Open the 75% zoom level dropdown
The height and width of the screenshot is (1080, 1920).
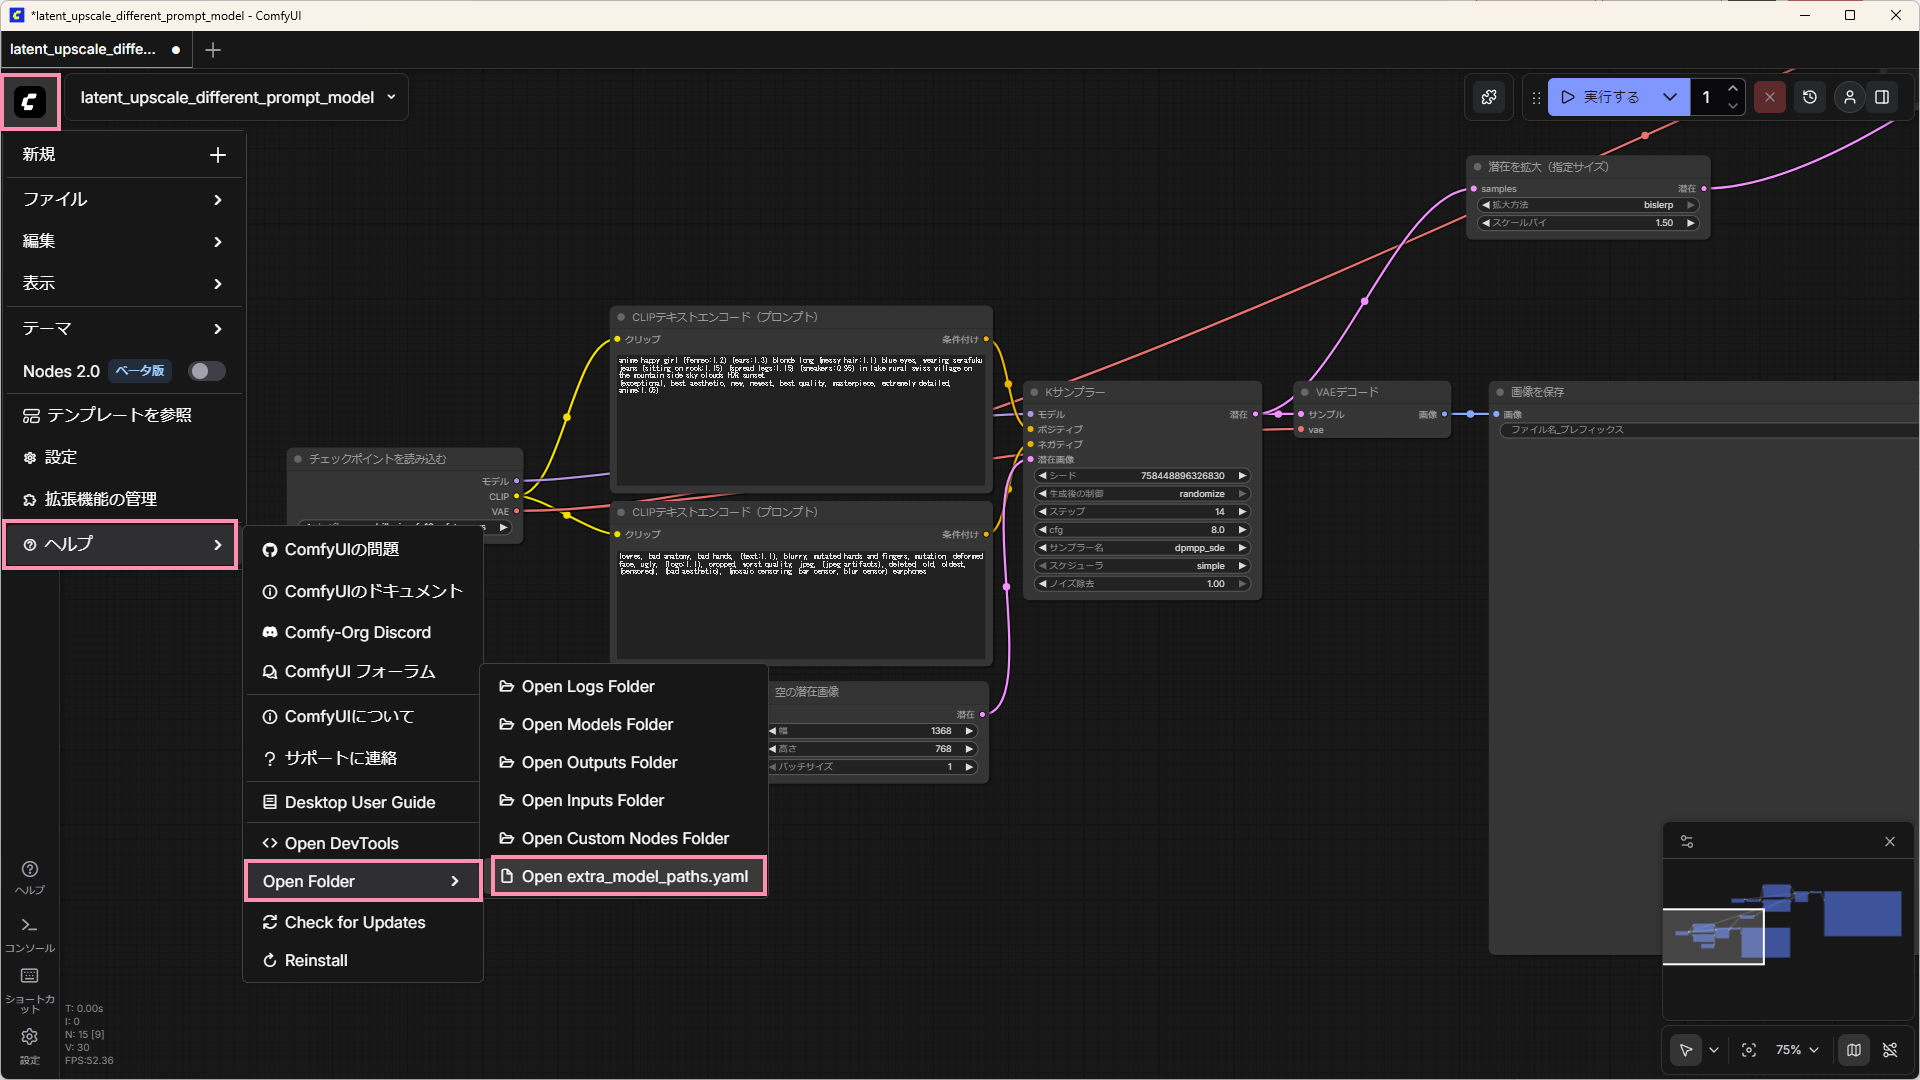click(1797, 1050)
